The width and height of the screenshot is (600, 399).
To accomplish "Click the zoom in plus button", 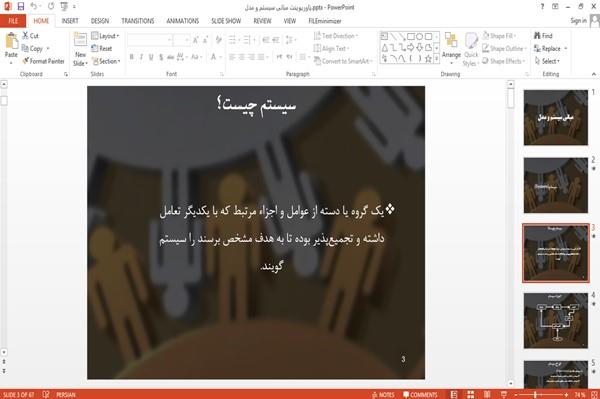I will click(566, 394).
